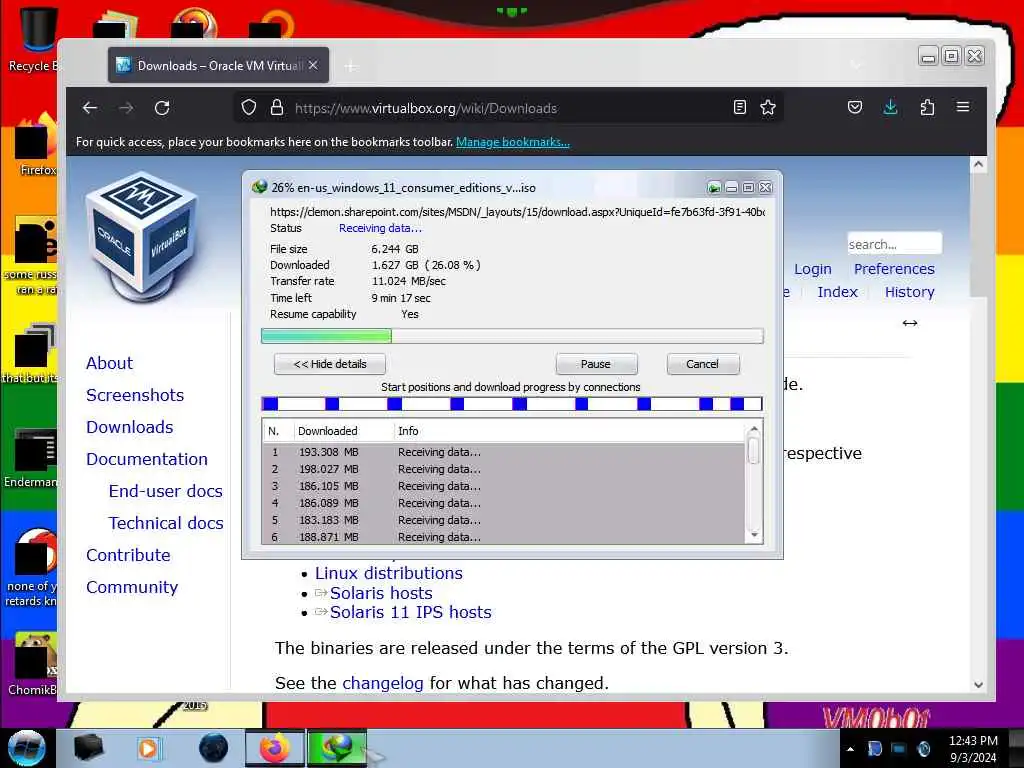Open Screenshots in the sidebar
Screen dimensions: 1024x768
click(x=135, y=395)
